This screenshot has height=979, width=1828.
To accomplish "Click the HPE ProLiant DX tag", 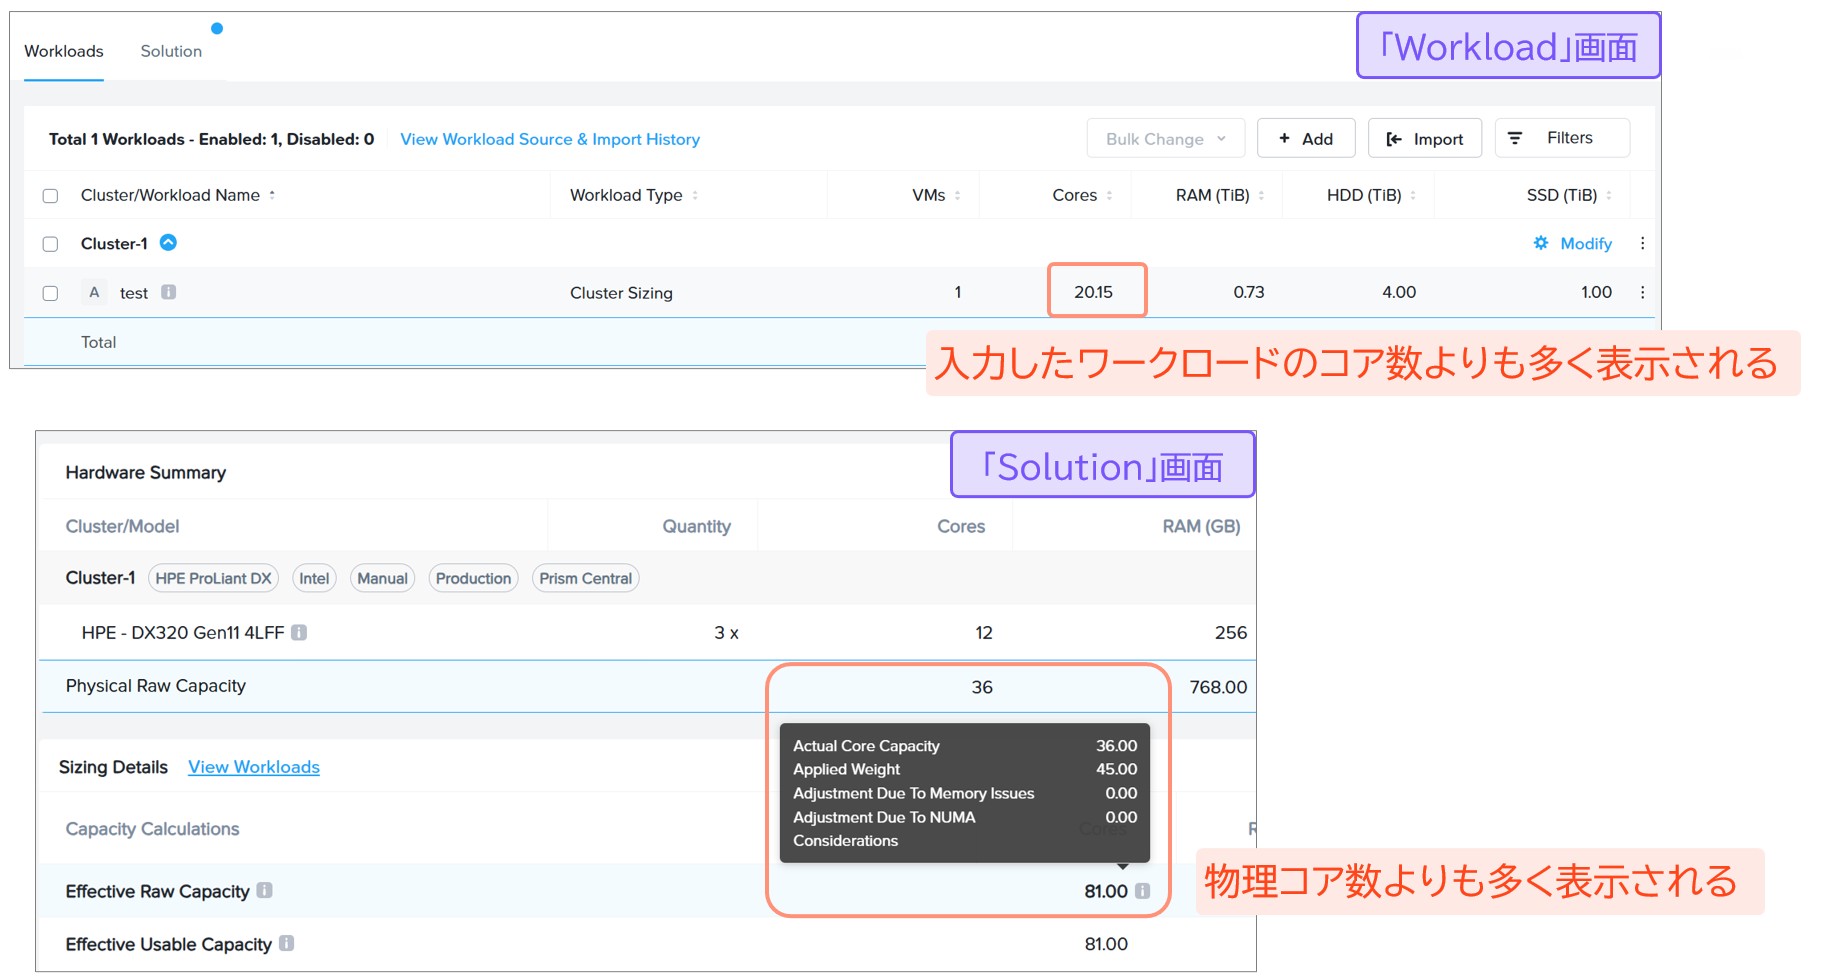I will [213, 578].
